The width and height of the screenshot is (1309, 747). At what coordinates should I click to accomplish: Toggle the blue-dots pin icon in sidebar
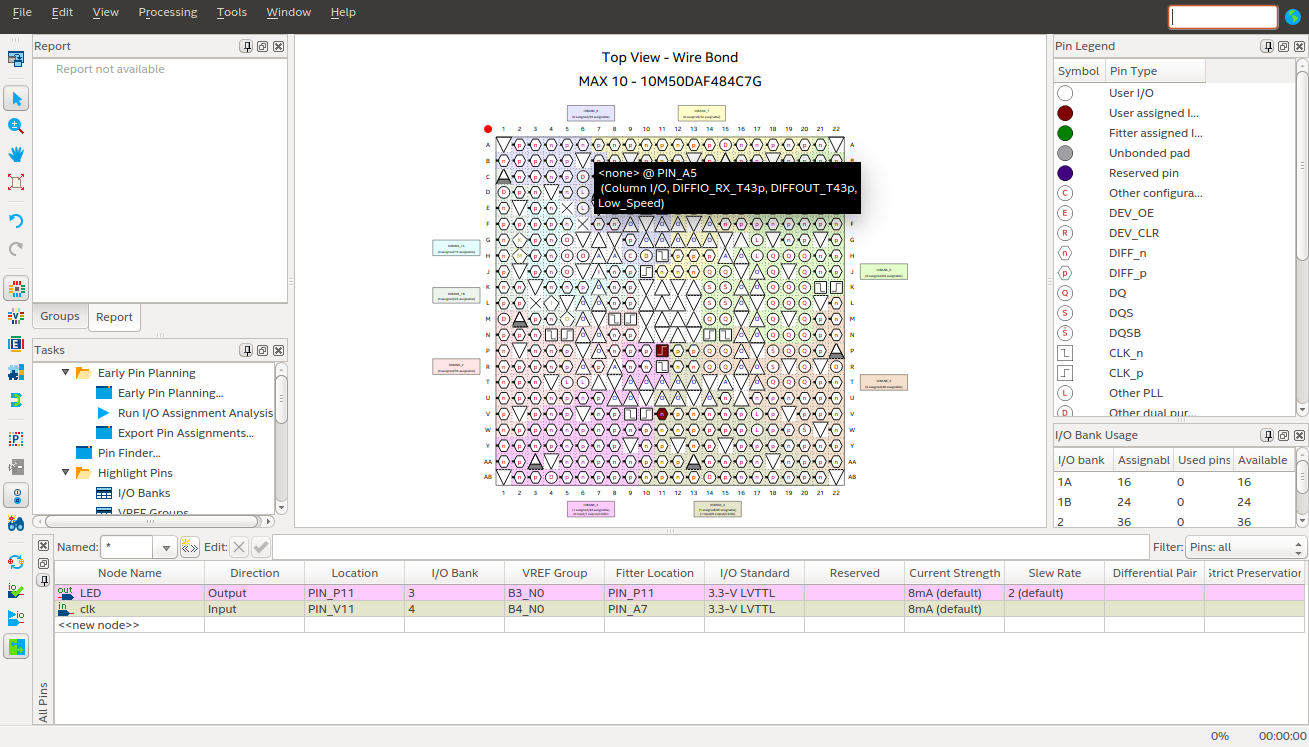16,495
